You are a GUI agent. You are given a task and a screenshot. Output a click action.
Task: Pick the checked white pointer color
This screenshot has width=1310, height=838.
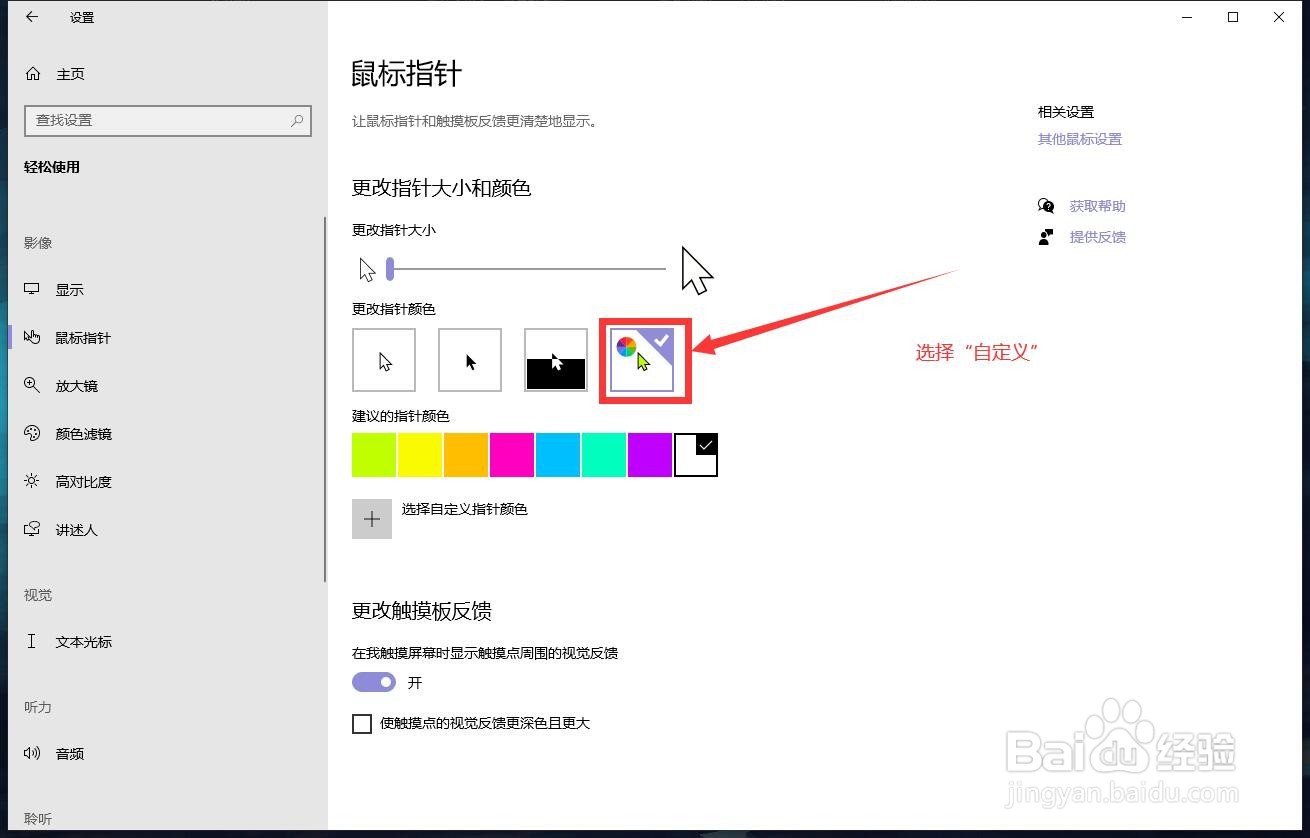pyautogui.click(x=696, y=455)
